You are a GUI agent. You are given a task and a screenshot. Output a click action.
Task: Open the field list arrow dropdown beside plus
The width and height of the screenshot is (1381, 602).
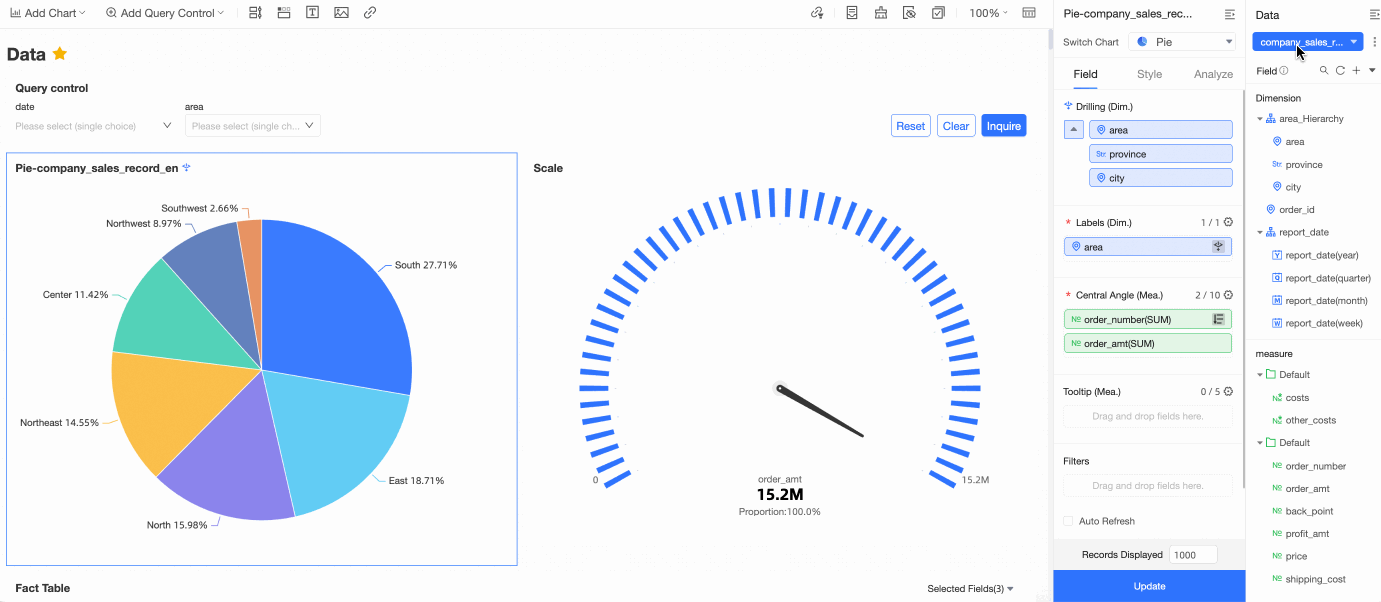(1372, 70)
